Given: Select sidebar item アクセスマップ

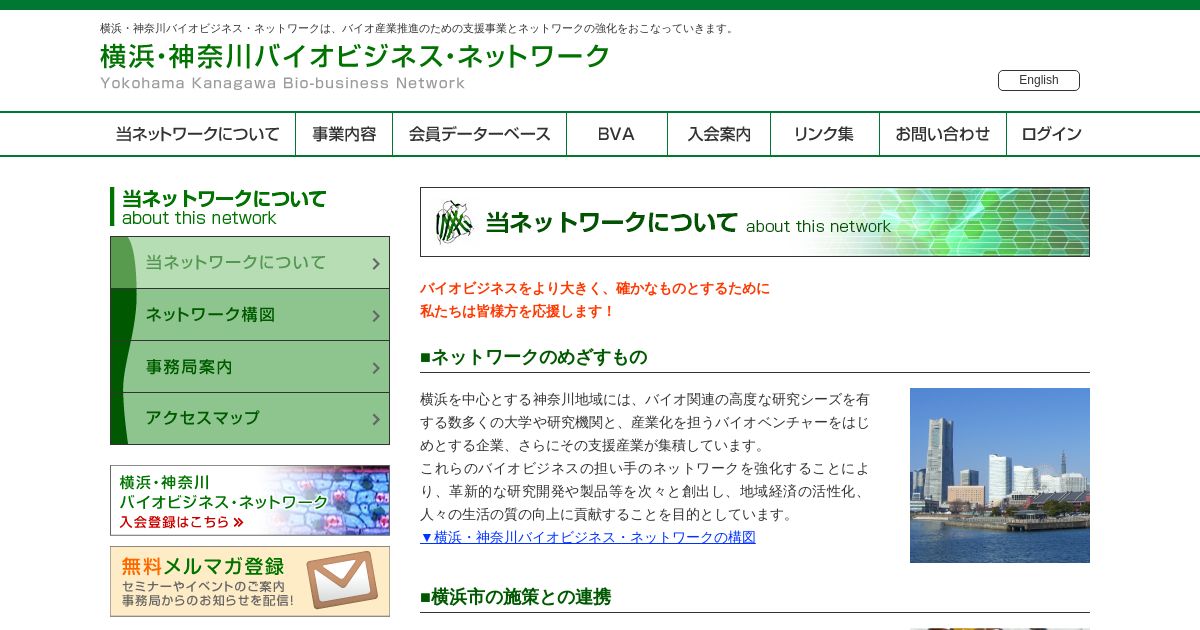Looking at the screenshot, I should tap(250, 419).
